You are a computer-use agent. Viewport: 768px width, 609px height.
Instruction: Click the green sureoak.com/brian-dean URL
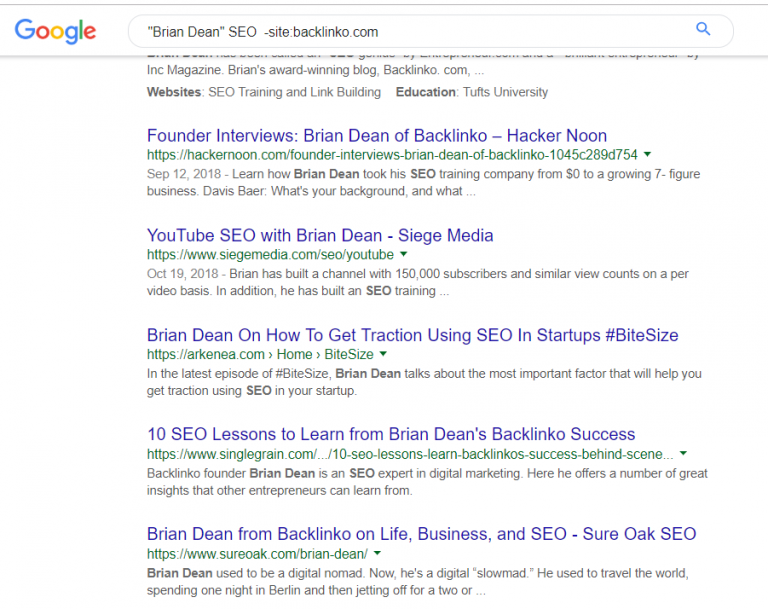click(x=257, y=553)
